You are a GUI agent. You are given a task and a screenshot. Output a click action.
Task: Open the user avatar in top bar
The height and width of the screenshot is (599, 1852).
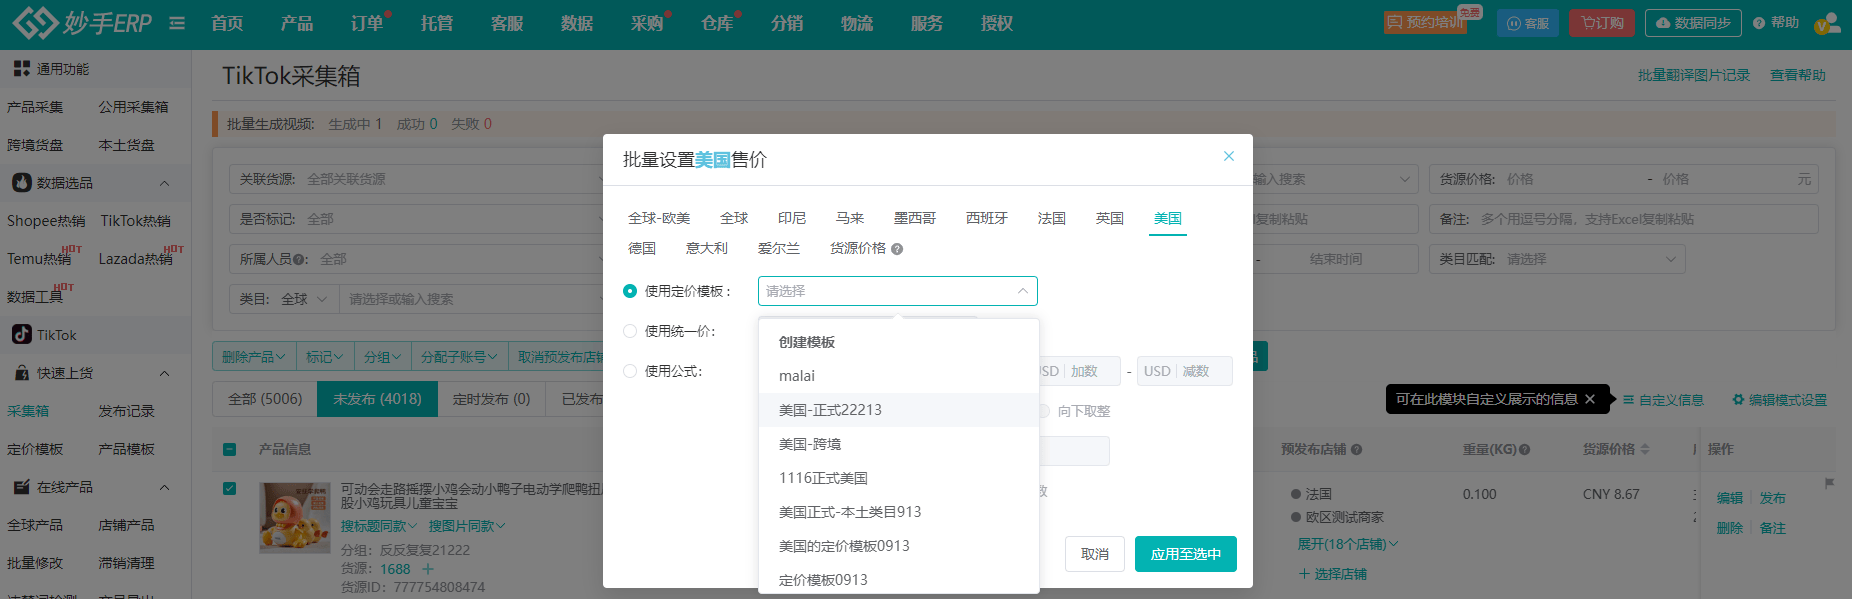coord(1828,23)
